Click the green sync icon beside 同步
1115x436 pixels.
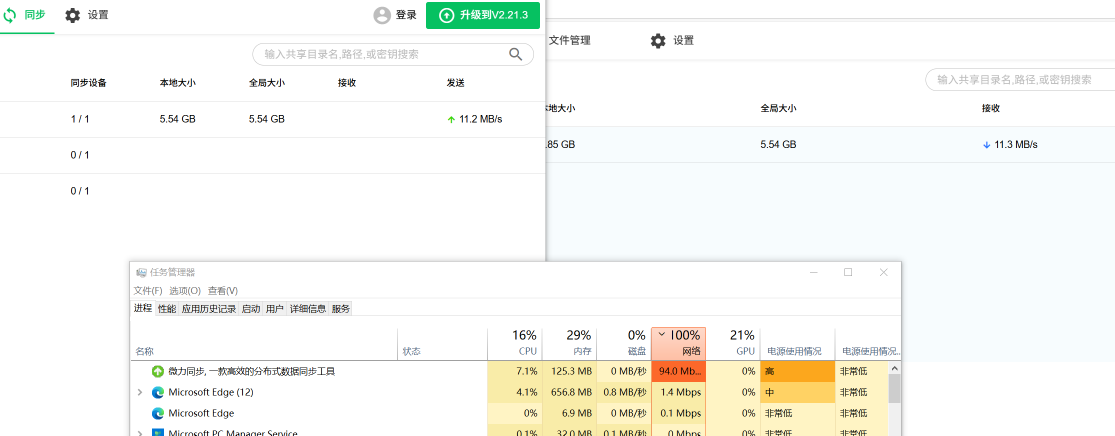point(9,15)
